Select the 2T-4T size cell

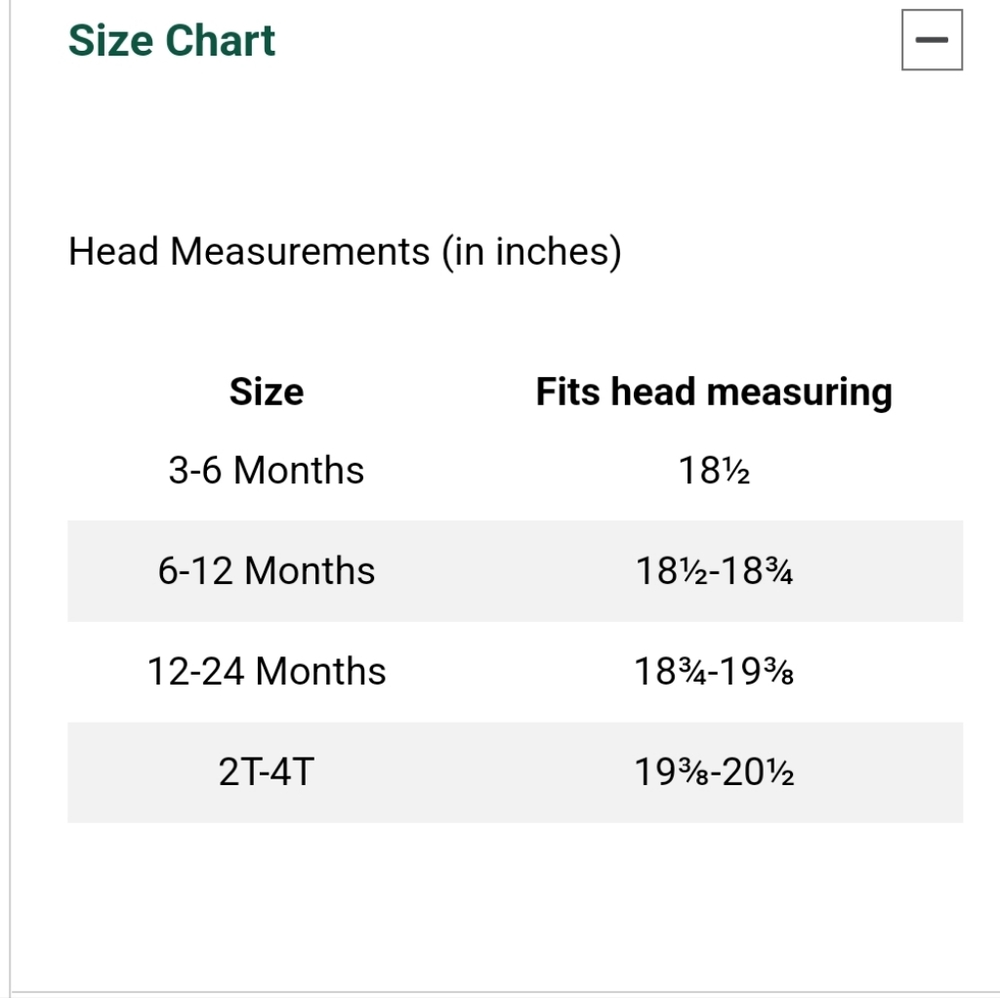tap(267, 772)
